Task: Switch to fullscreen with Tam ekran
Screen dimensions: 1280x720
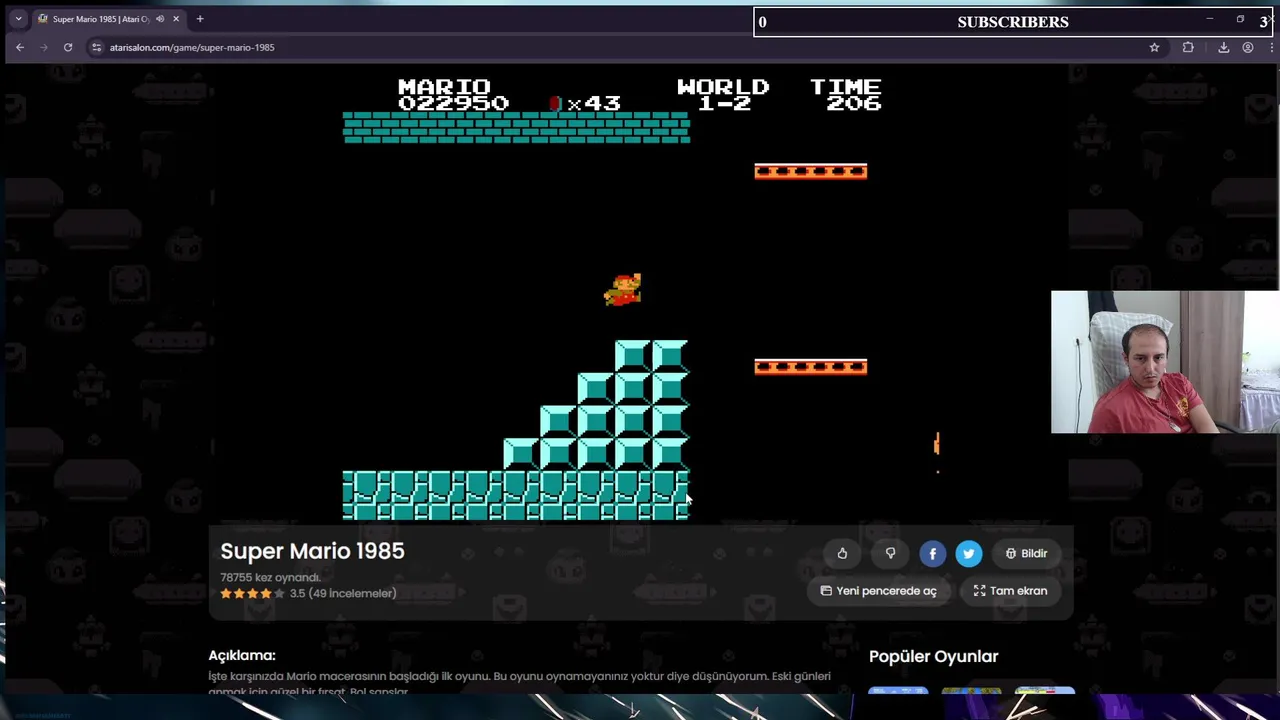Action: 1010,591
